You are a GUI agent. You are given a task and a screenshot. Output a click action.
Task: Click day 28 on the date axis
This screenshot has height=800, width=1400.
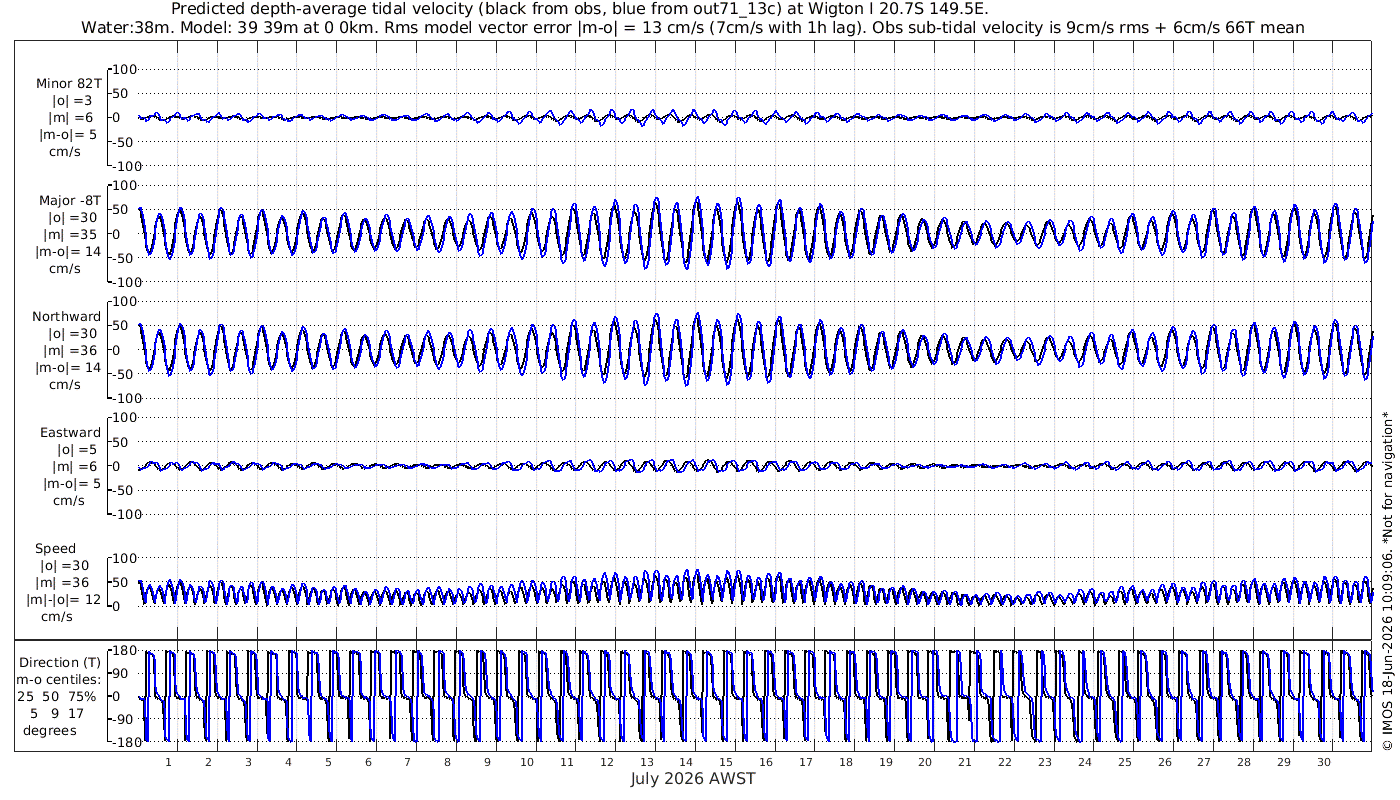(1244, 761)
